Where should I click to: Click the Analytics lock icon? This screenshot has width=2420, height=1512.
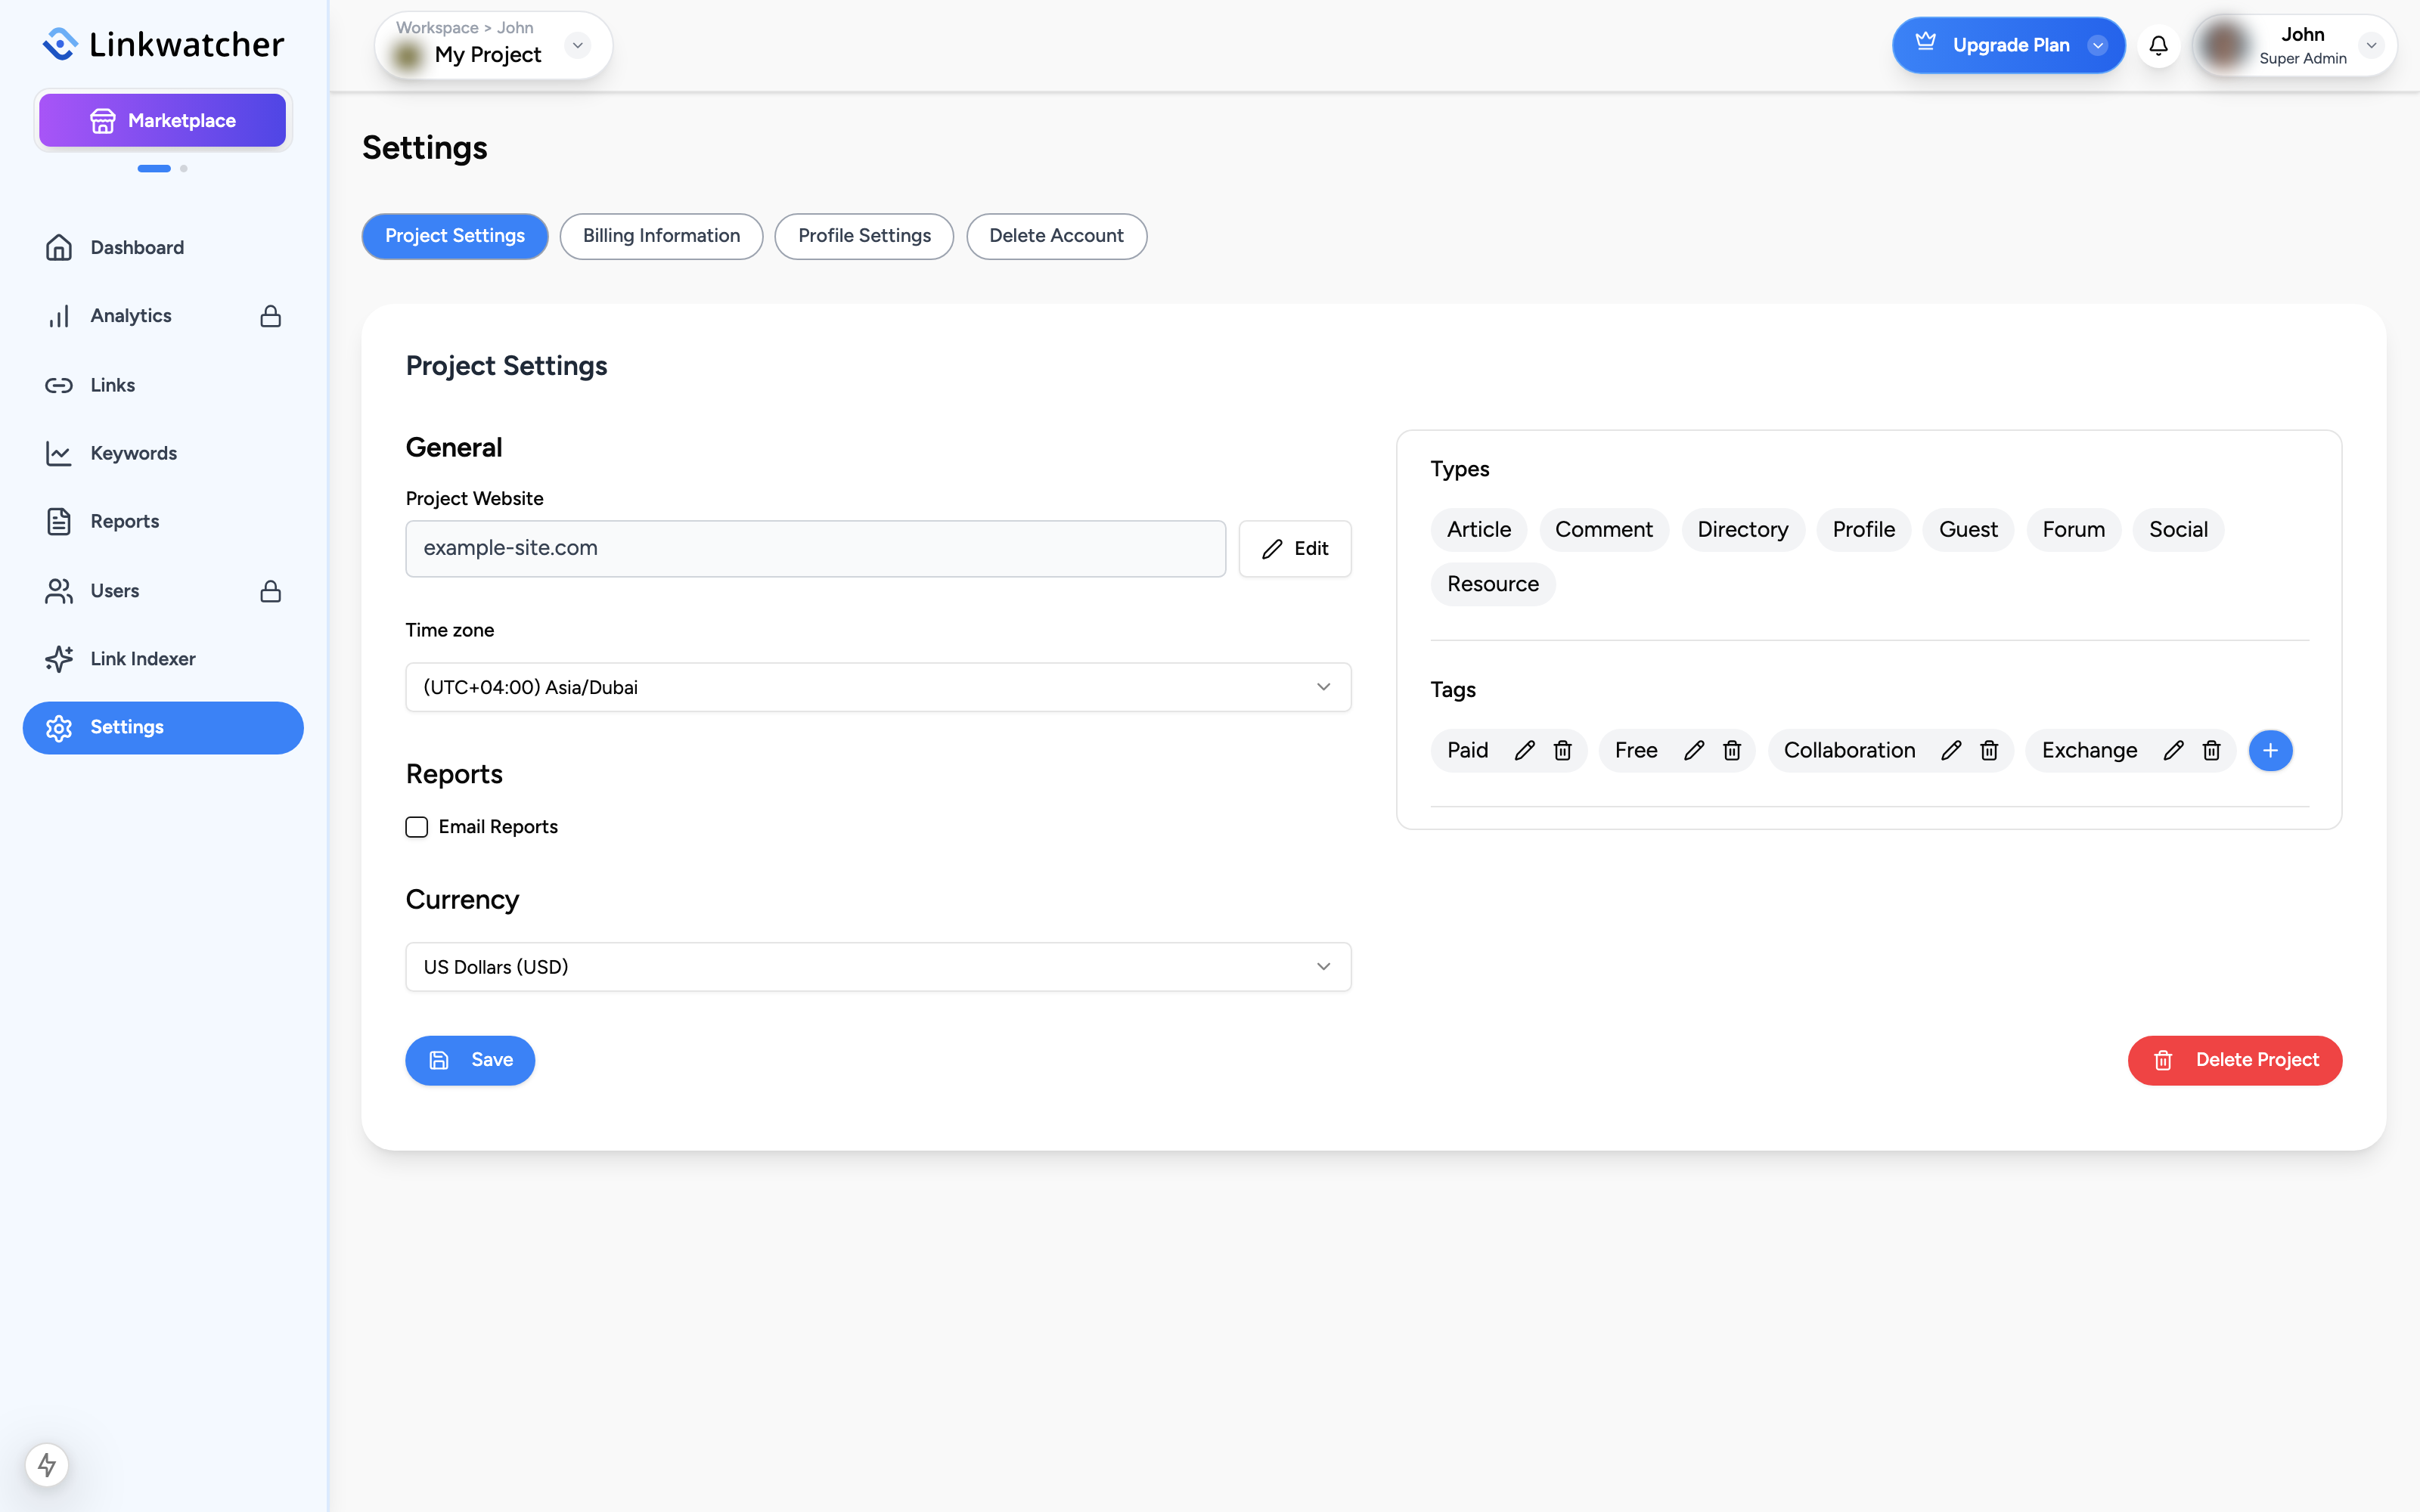click(270, 316)
